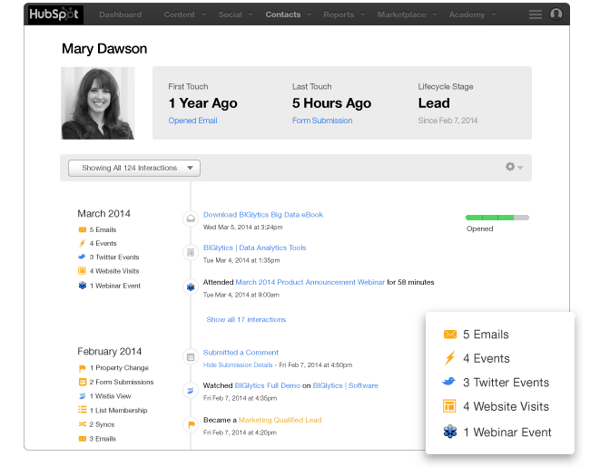Click Mary Dawson's profile photo
The height and width of the screenshot is (476, 590).
point(98,103)
